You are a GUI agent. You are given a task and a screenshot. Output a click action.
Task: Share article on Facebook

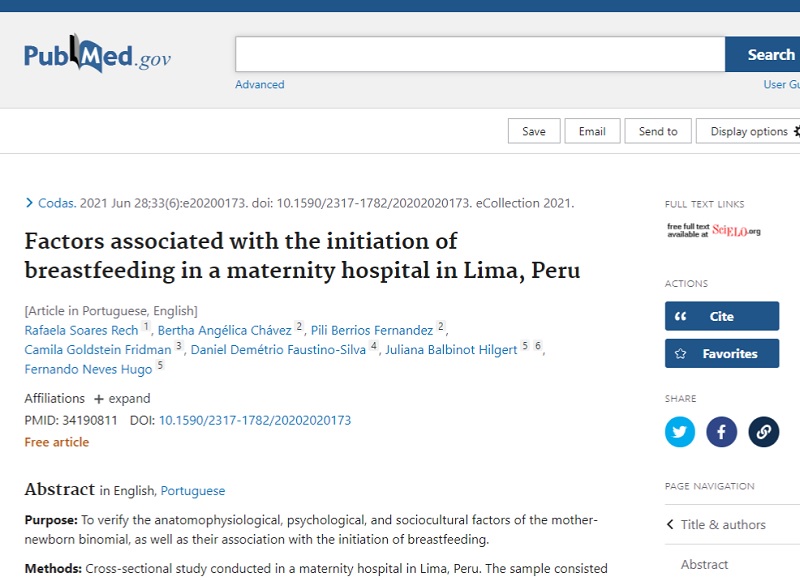(x=722, y=432)
